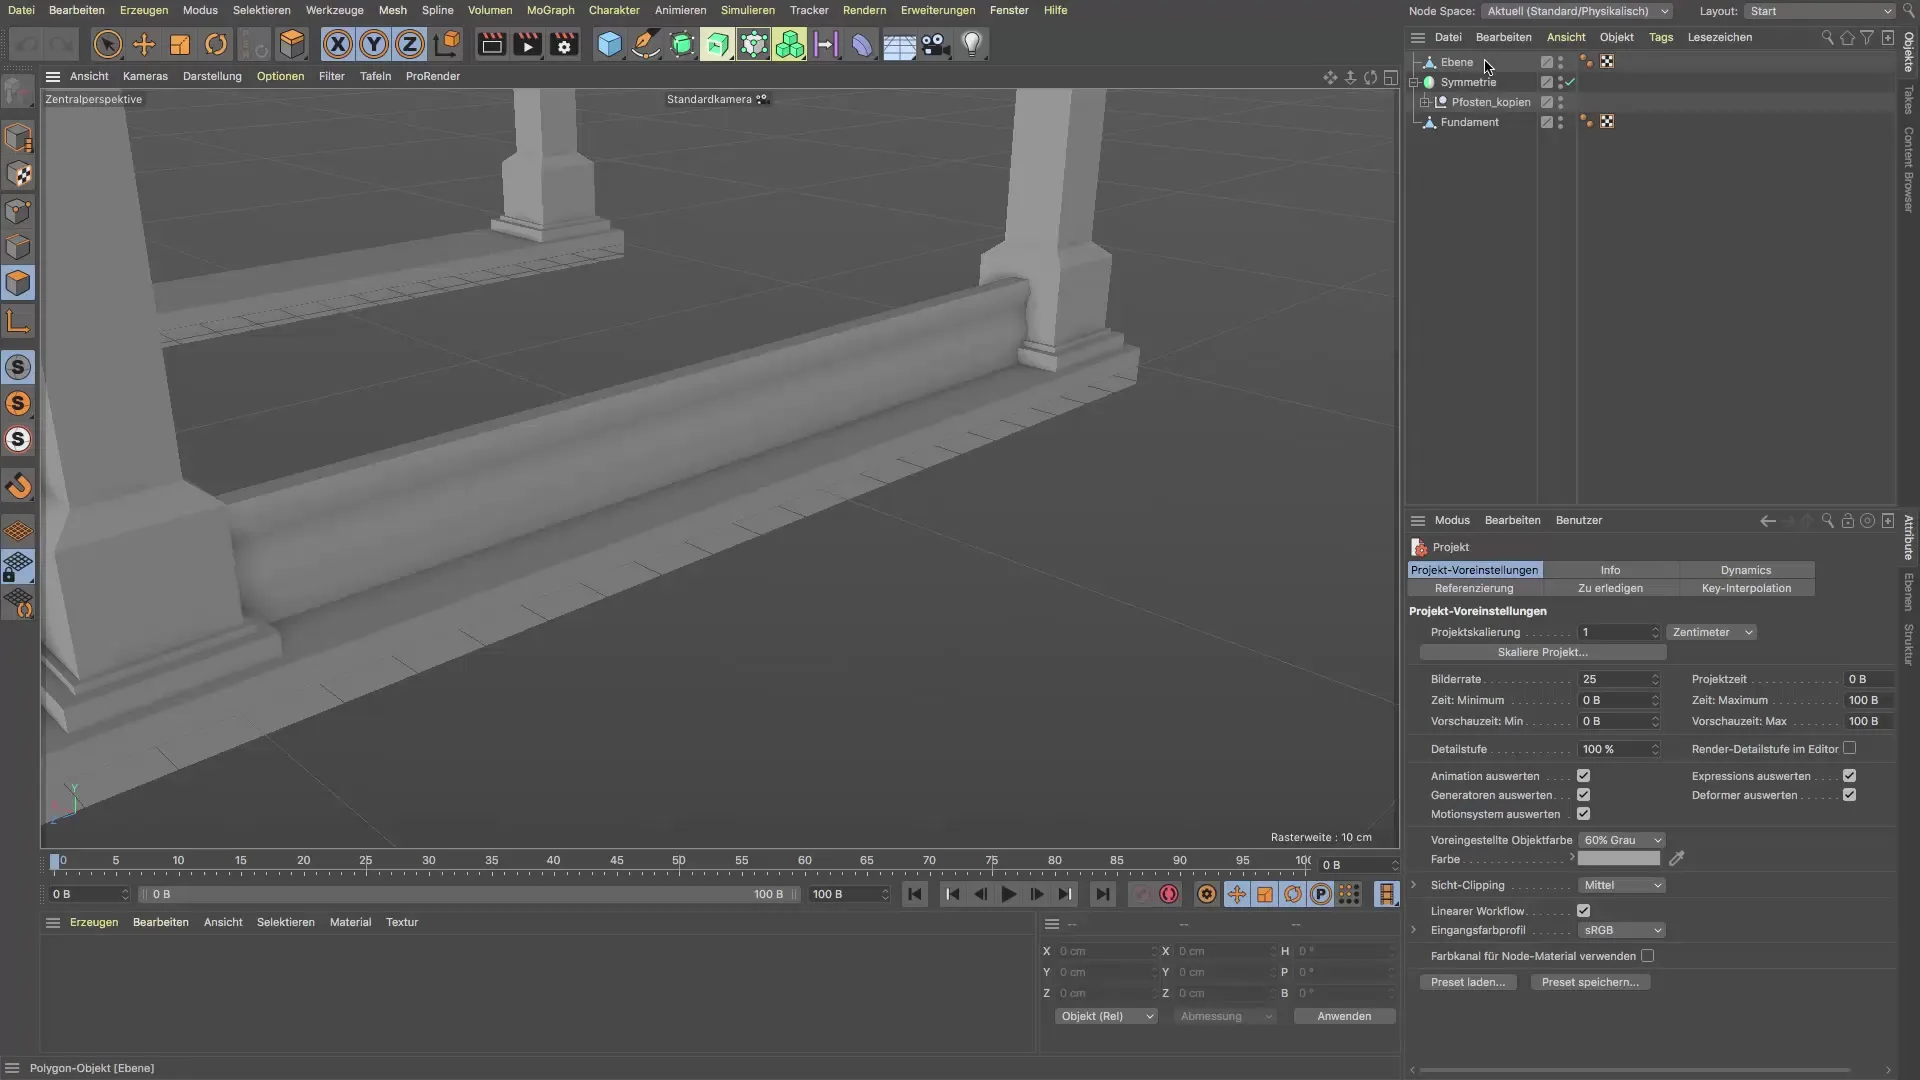Viewport: 1920px width, 1080px height.
Task: Switch to the Key-Interpolation tab
Action: point(1746,588)
